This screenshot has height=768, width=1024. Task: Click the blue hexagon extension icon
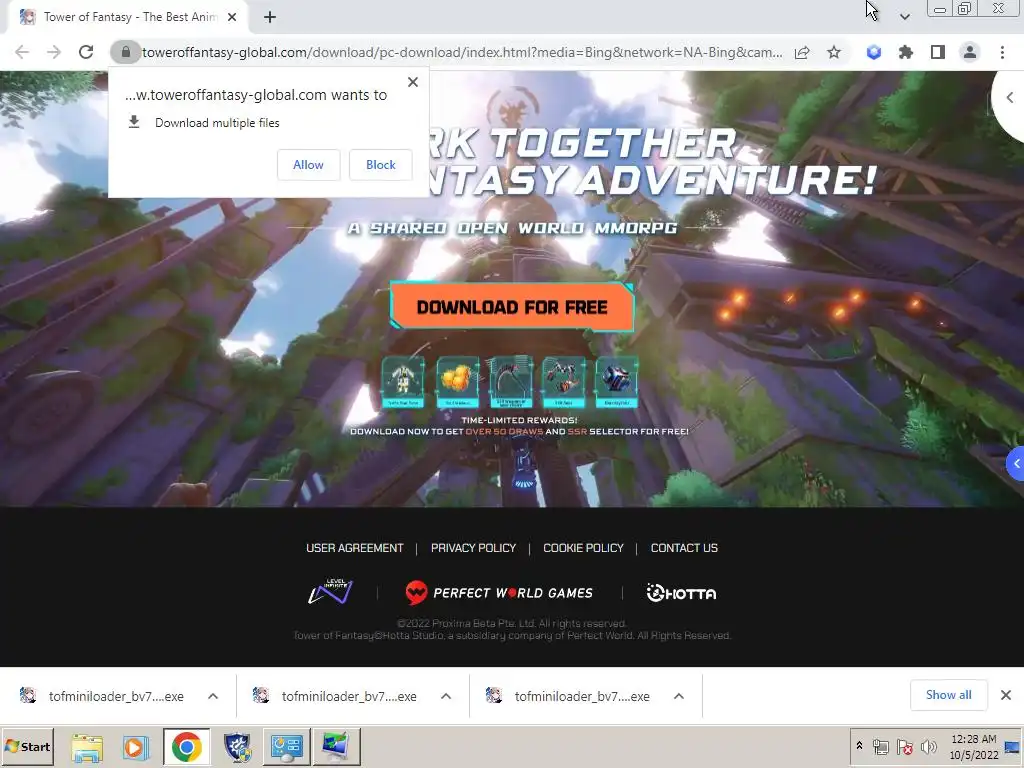click(874, 52)
